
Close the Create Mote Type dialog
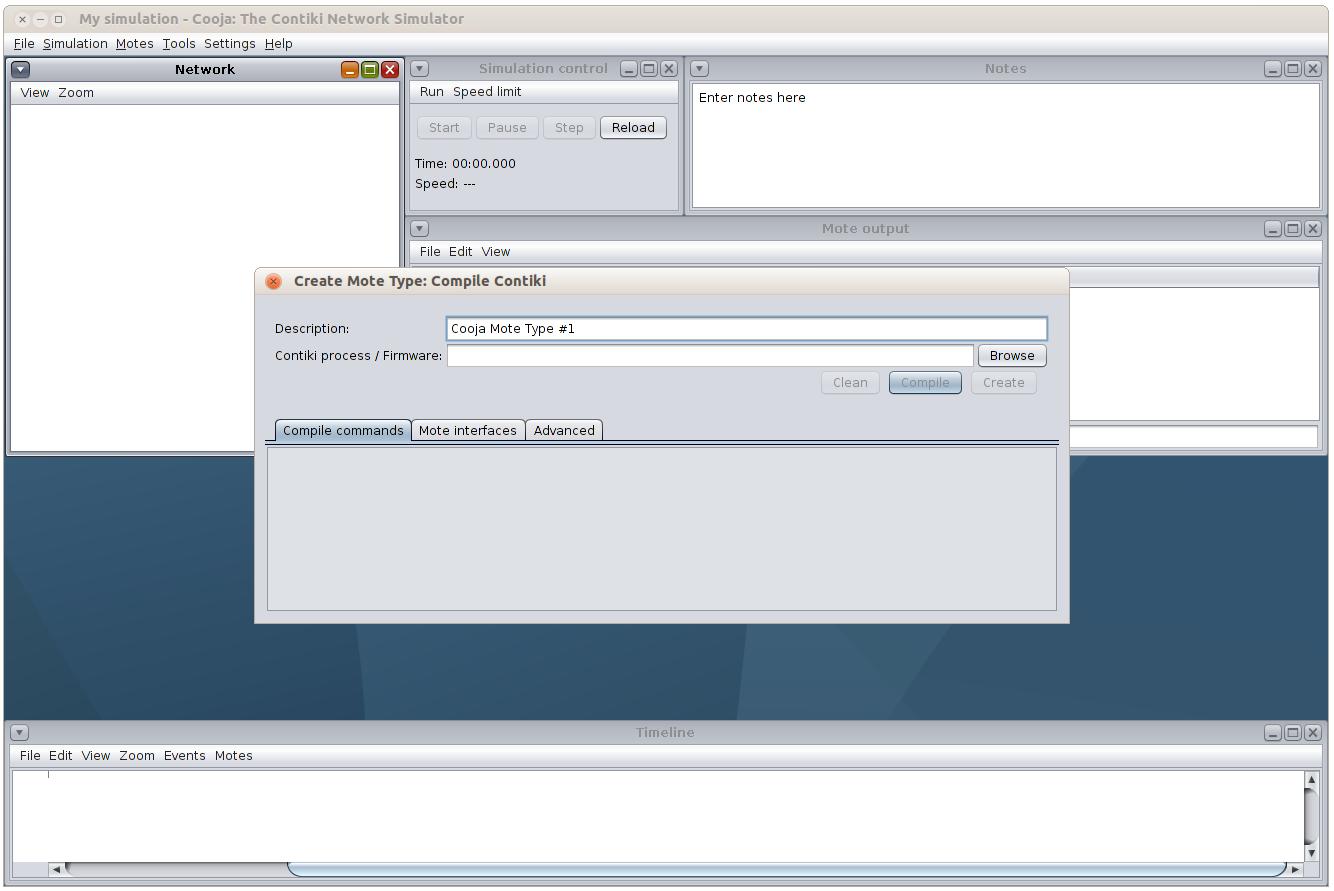click(273, 282)
